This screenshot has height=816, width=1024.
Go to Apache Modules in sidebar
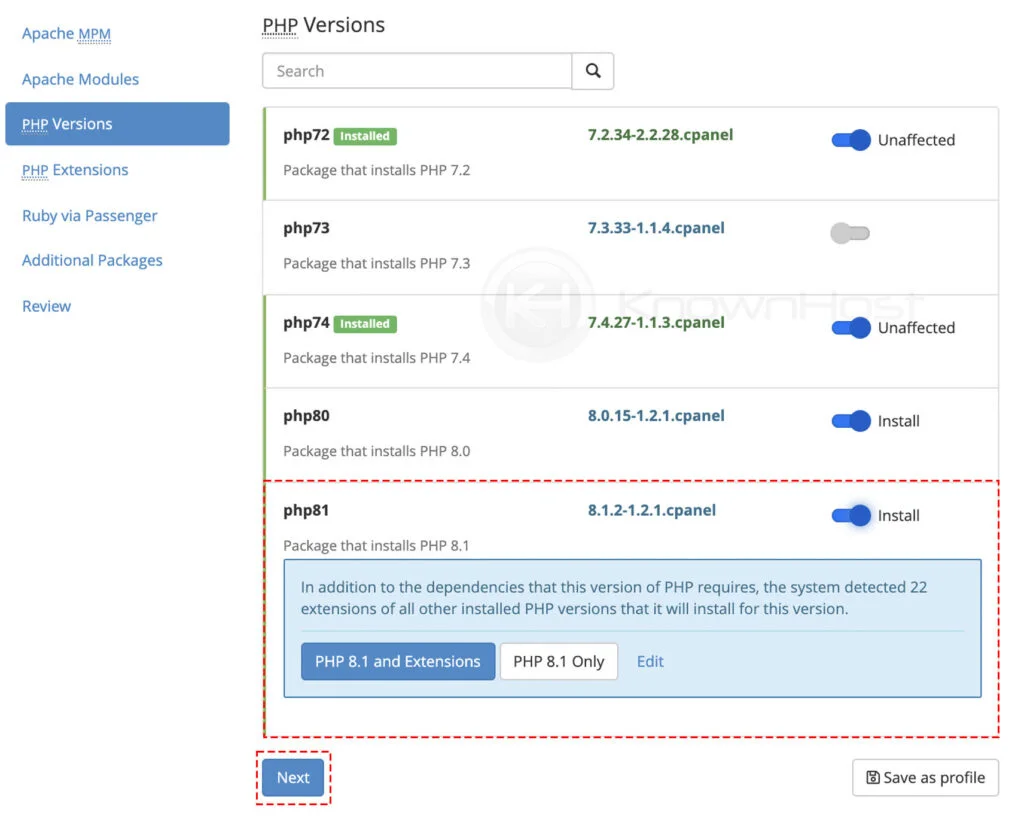pos(80,79)
